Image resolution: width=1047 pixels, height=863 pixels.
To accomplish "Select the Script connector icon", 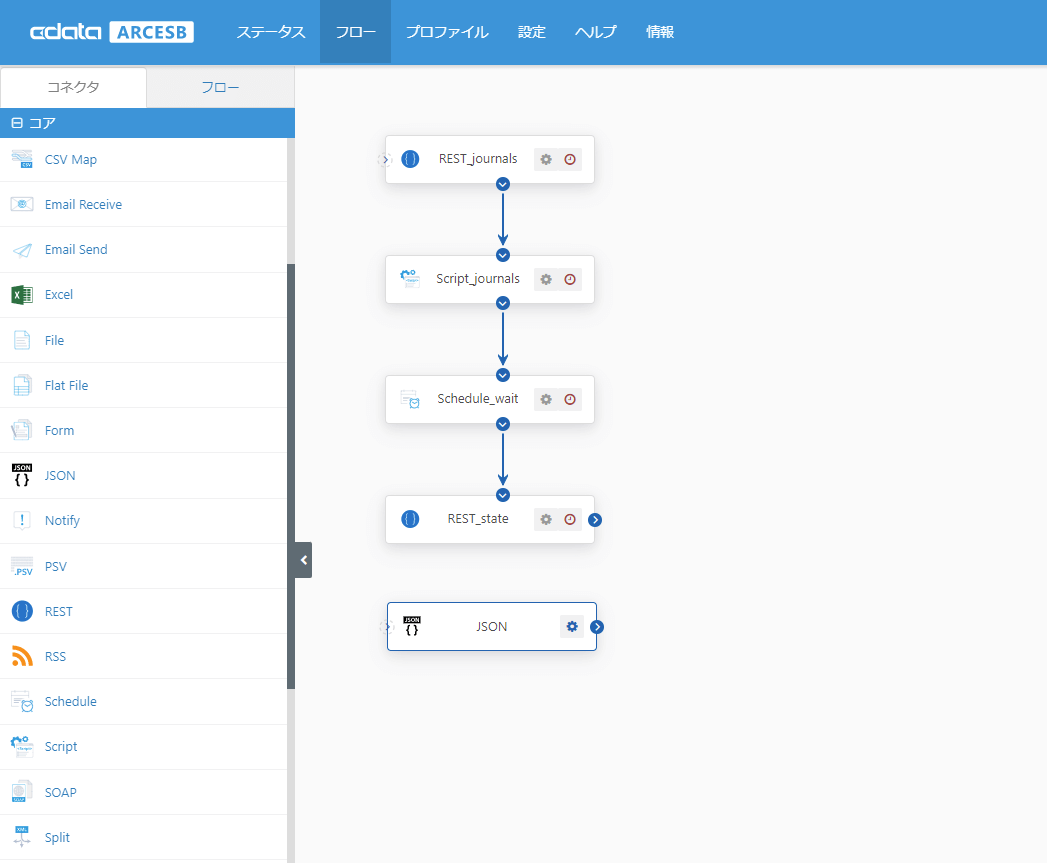I will [22, 746].
